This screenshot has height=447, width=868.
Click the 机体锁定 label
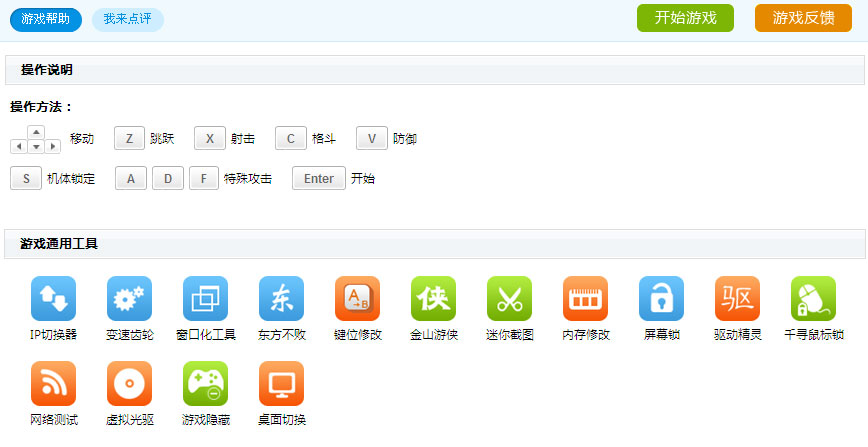[x=71, y=178]
